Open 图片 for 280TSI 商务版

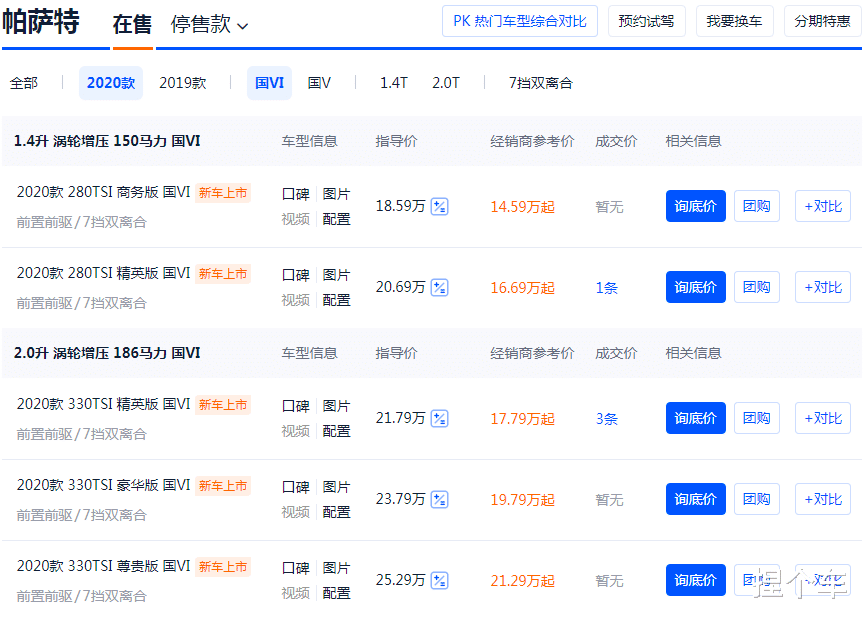tap(336, 194)
